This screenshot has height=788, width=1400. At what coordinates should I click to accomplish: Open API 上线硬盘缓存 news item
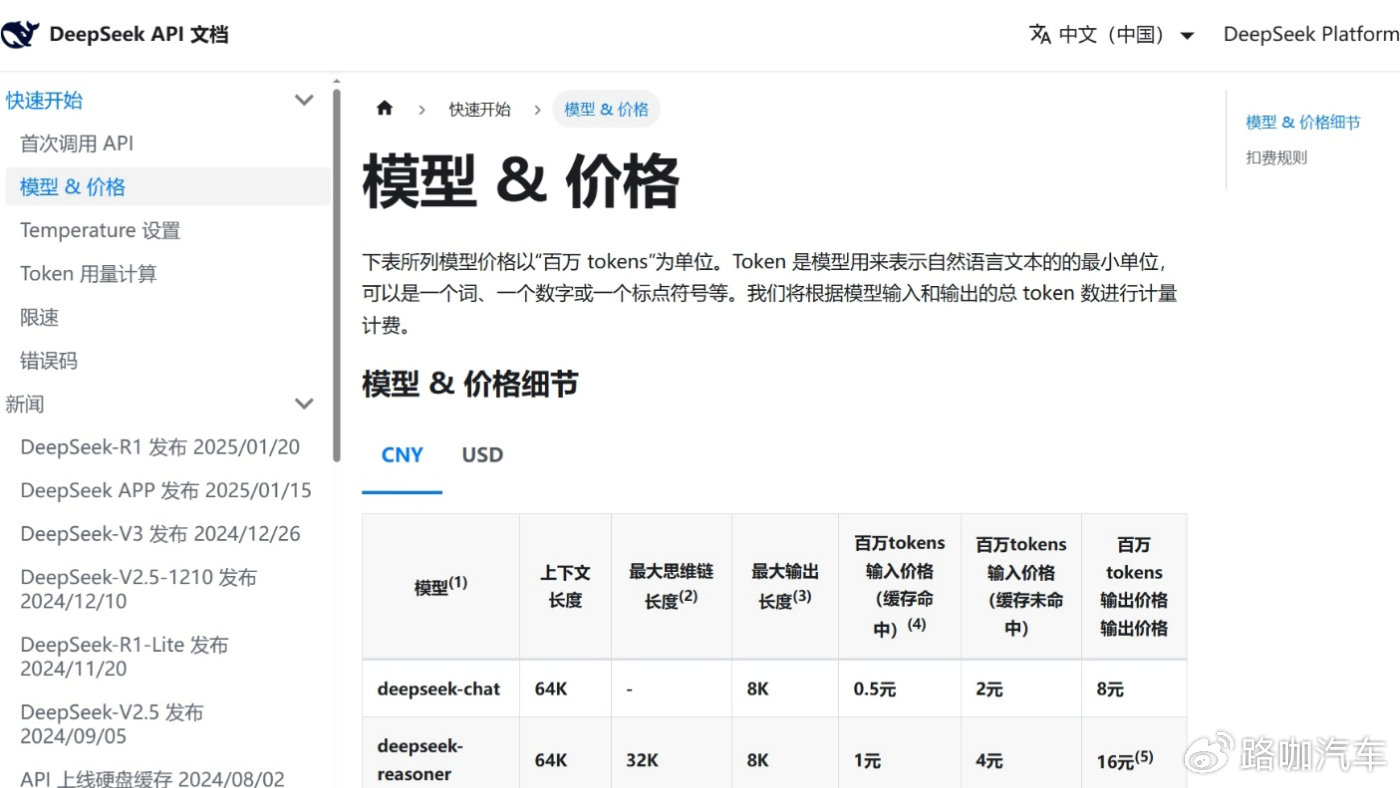coord(152,779)
